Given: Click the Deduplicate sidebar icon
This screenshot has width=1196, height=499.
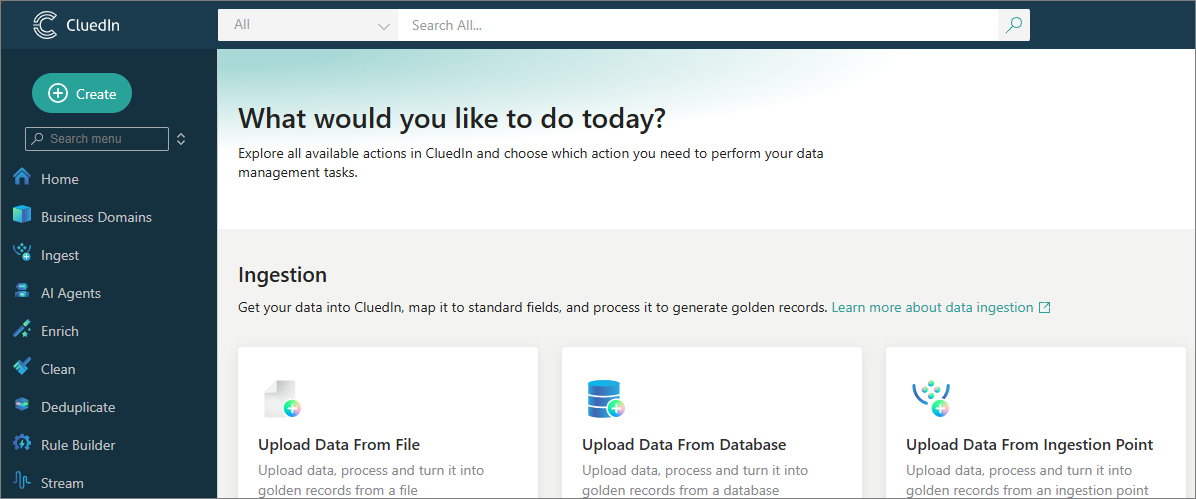Looking at the screenshot, I should 22,406.
